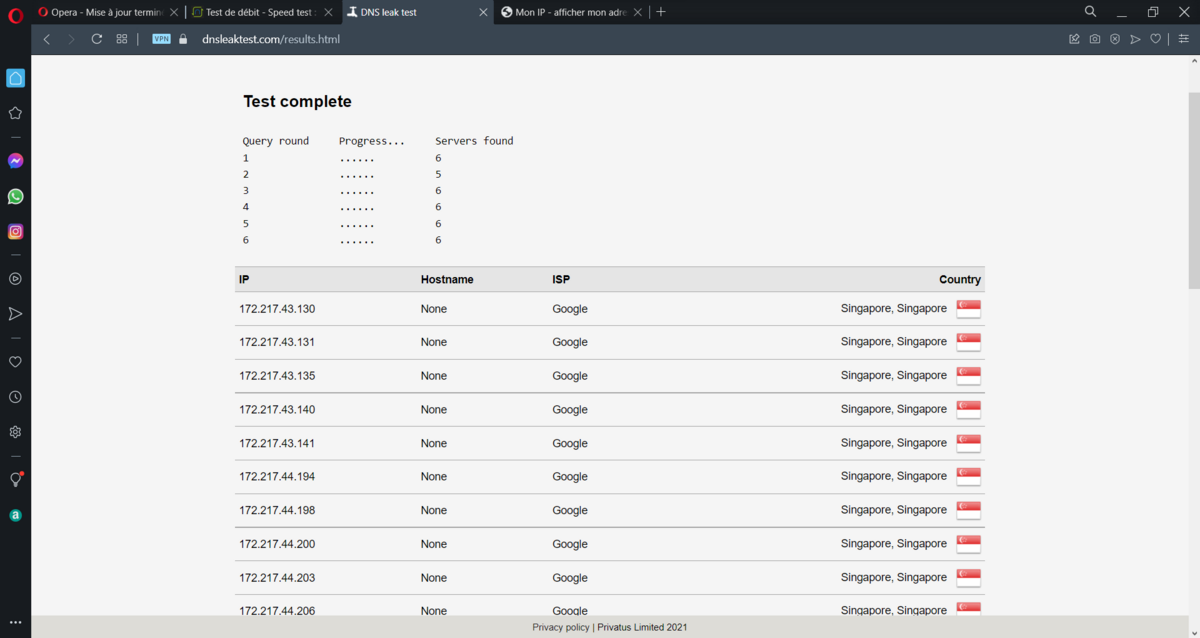Select IP address 172.217.44.200
This screenshot has width=1200, height=638.
(x=277, y=544)
